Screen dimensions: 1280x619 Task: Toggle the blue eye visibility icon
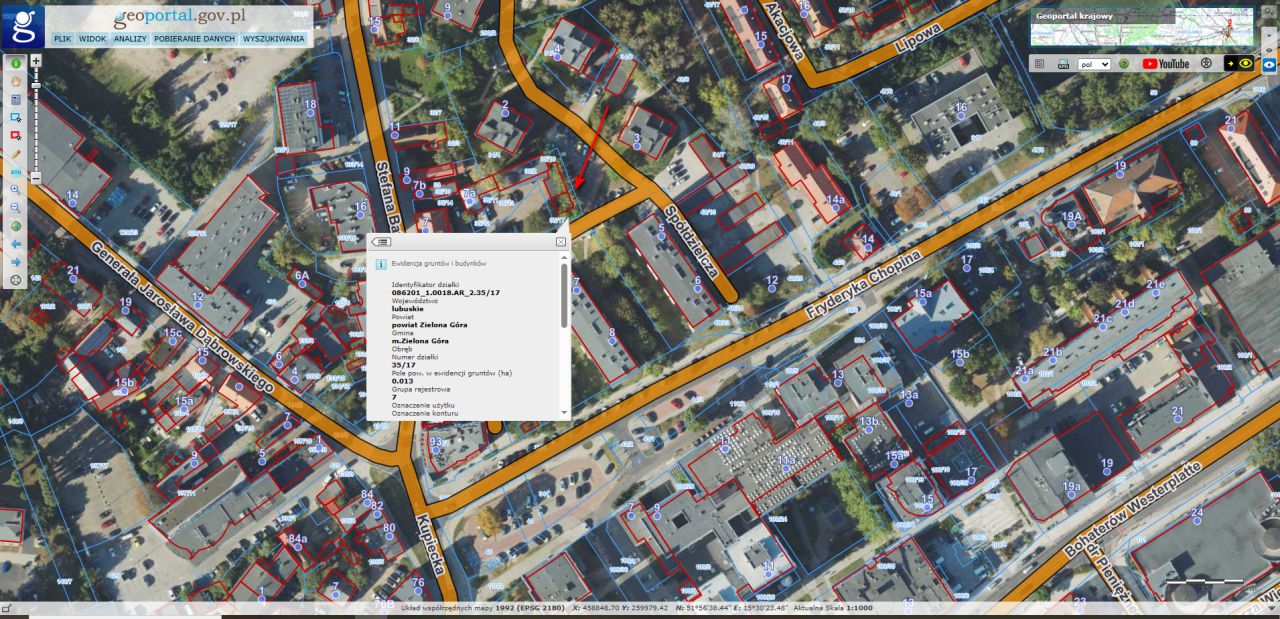pos(1269,64)
